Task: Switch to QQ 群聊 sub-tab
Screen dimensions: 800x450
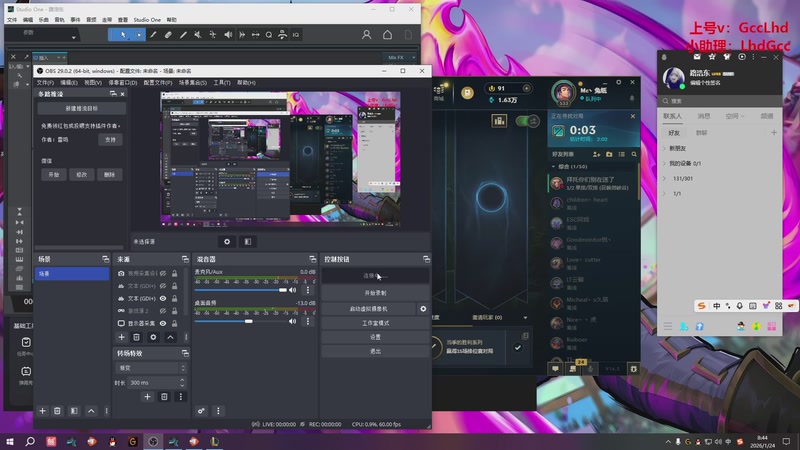Action: (702, 133)
